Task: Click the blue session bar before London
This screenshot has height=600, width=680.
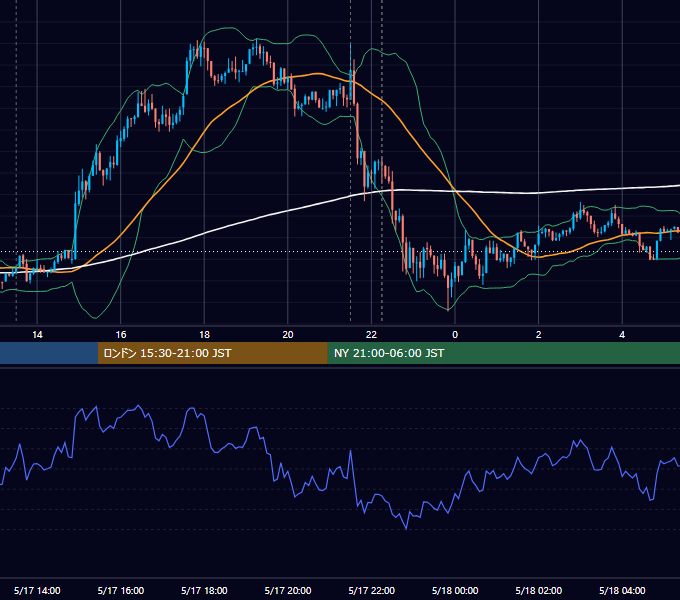Action: 49,353
